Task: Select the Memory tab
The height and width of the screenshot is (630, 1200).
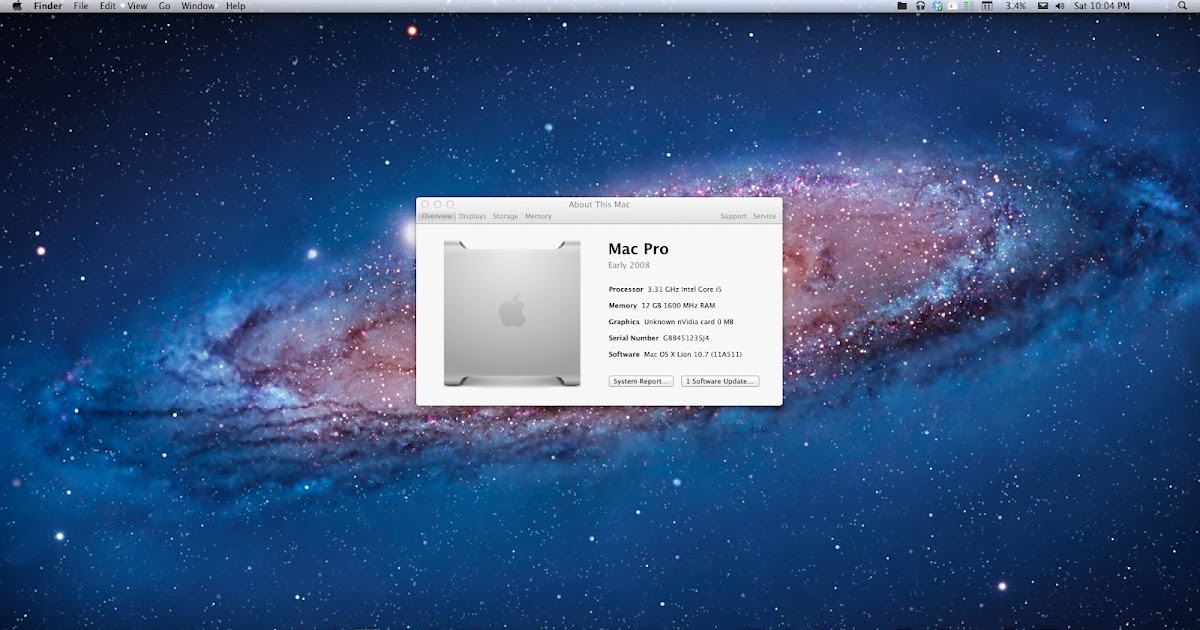Action: coord(537,215)
